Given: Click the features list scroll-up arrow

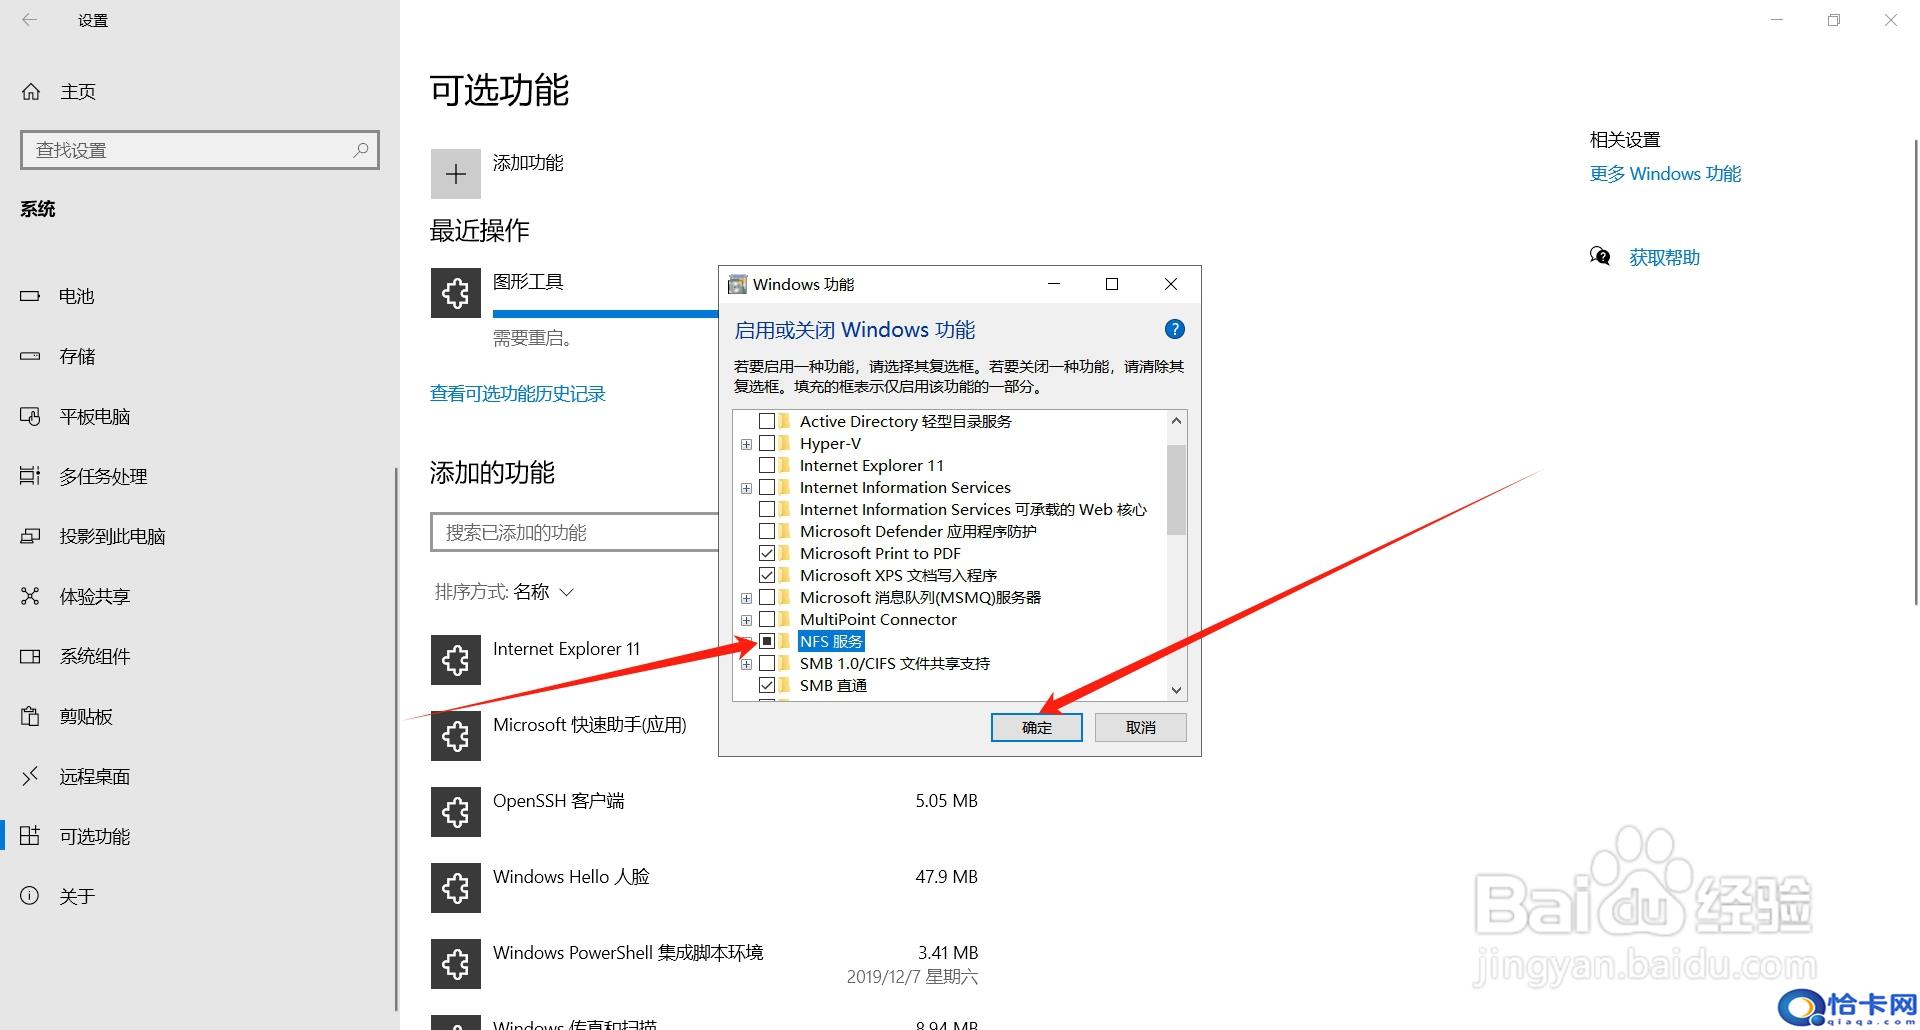Looking at the screenshot, I should click(1176, 421).
